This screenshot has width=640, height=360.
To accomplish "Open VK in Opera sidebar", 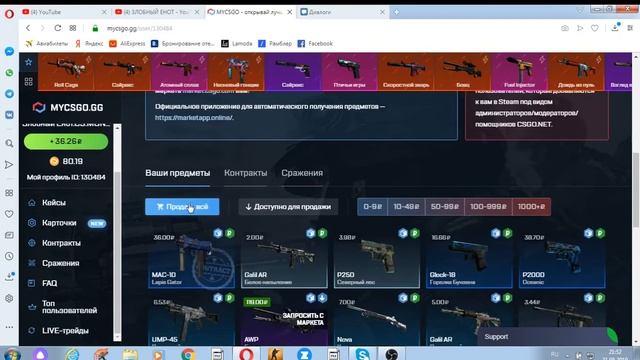I will (9, 115).
